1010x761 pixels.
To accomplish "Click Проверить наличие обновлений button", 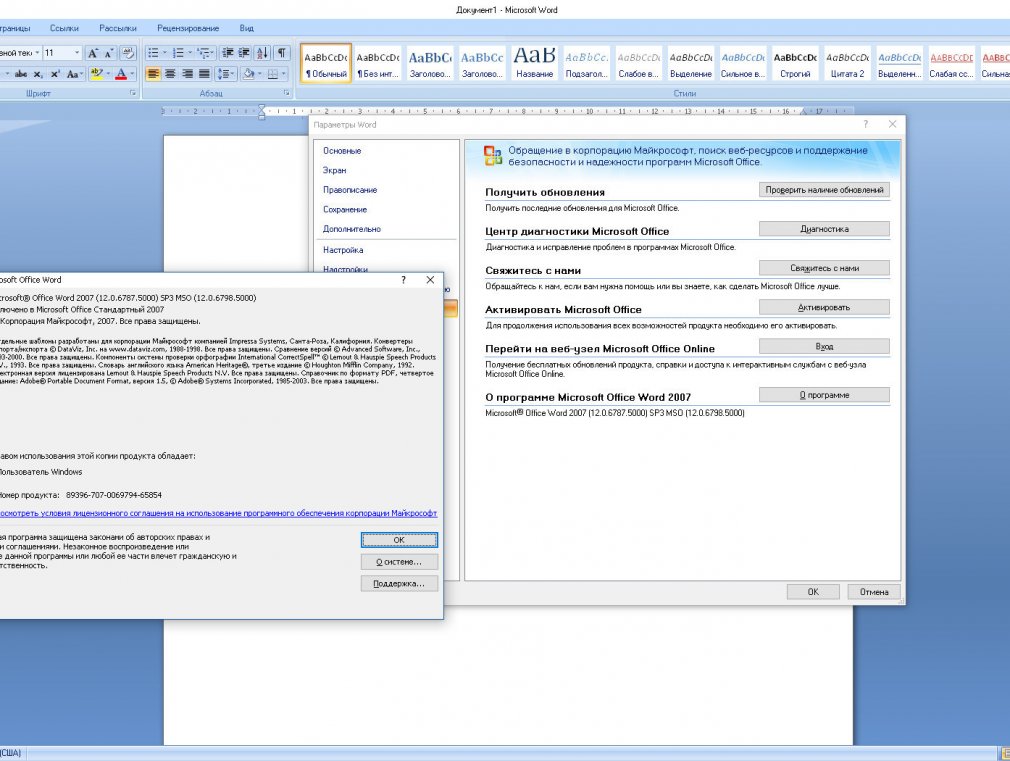I will [x=824, y=190].
